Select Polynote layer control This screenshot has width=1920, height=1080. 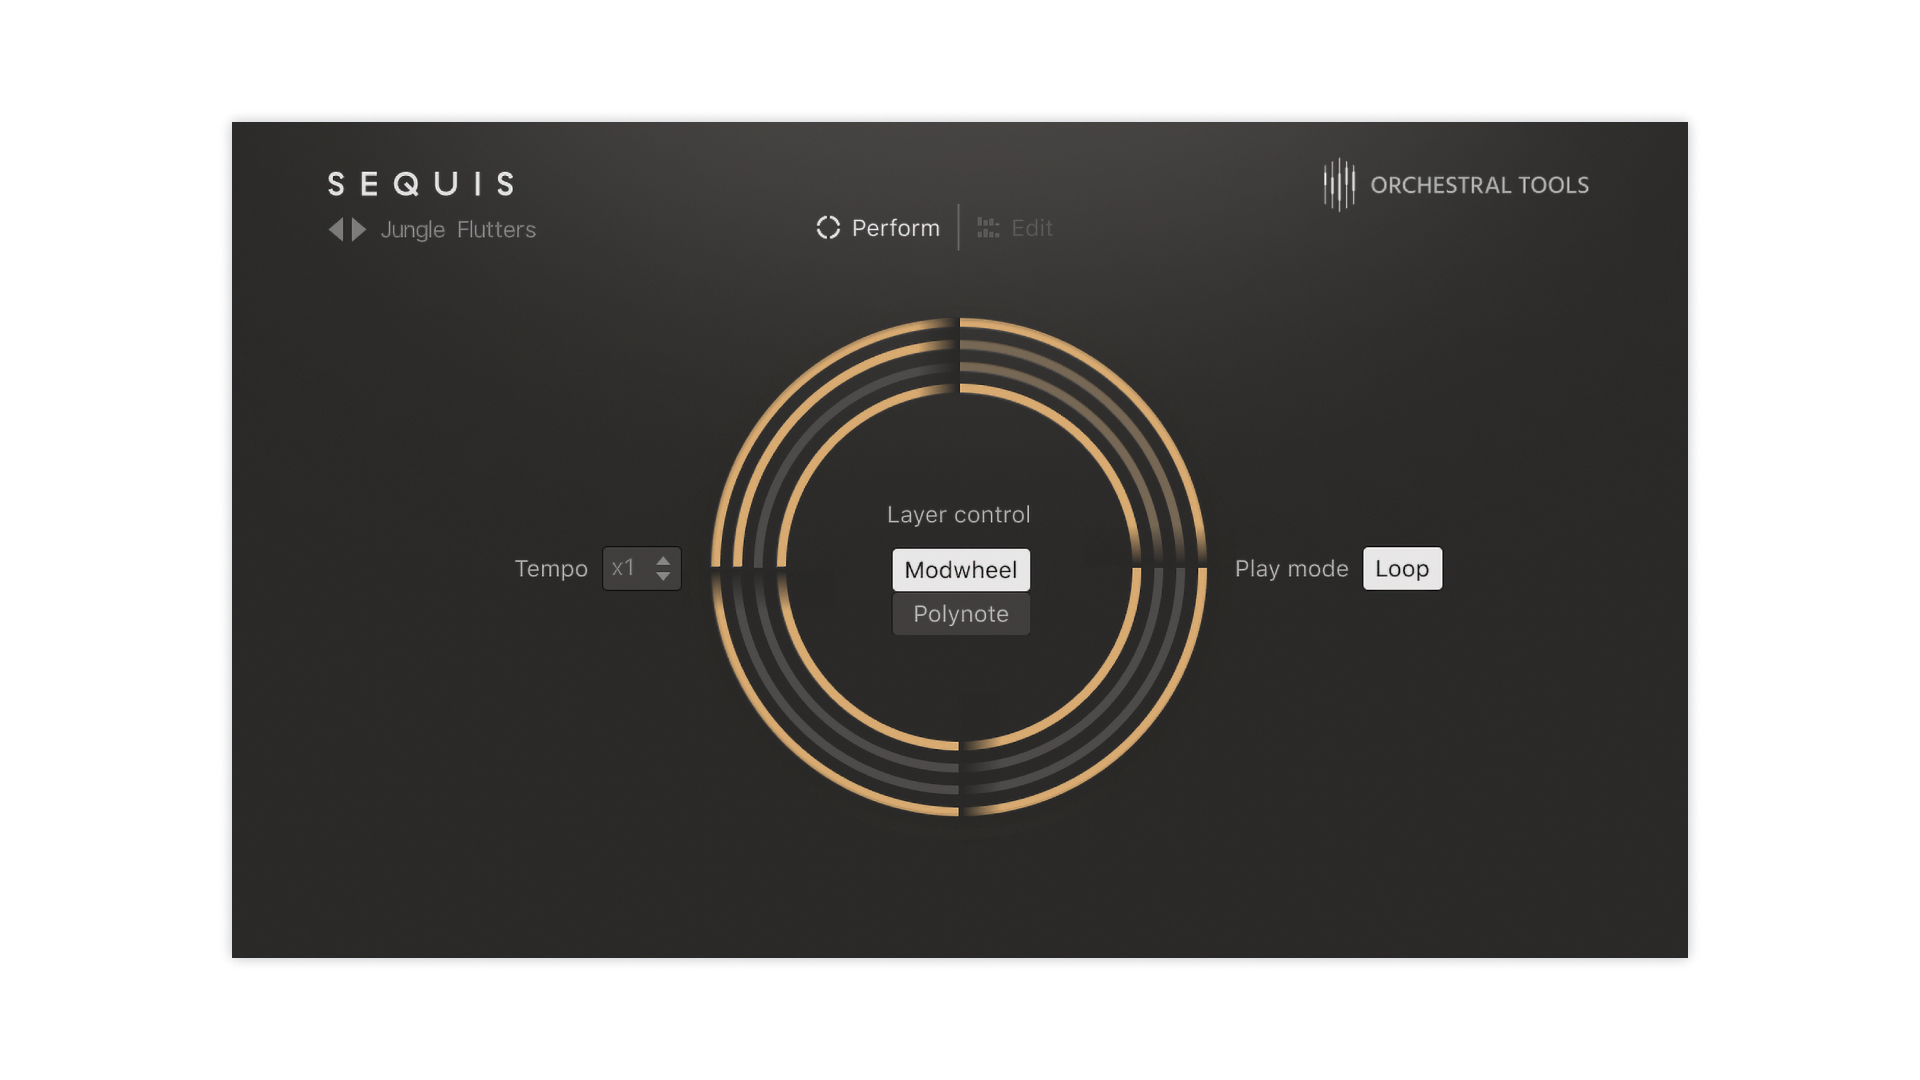(x=960, y=614)
